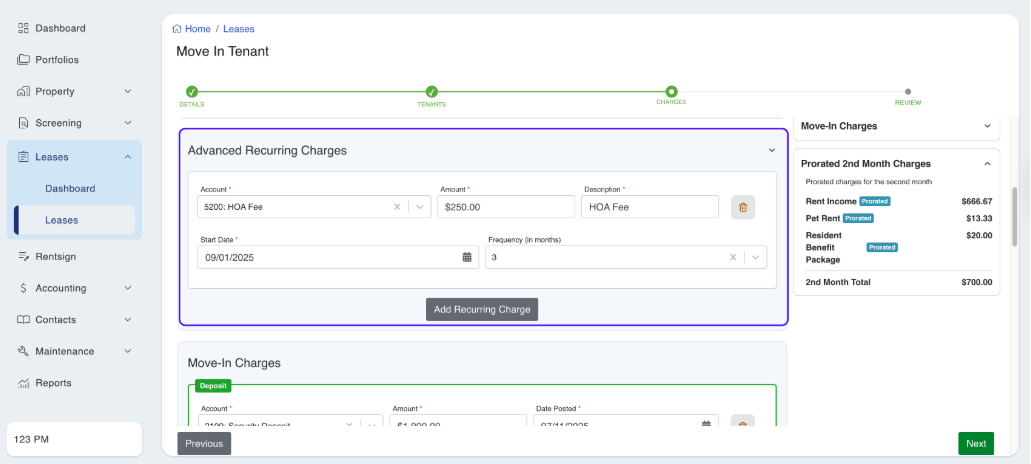Delete the HOA Fee recurring charge

pos(742,207)
